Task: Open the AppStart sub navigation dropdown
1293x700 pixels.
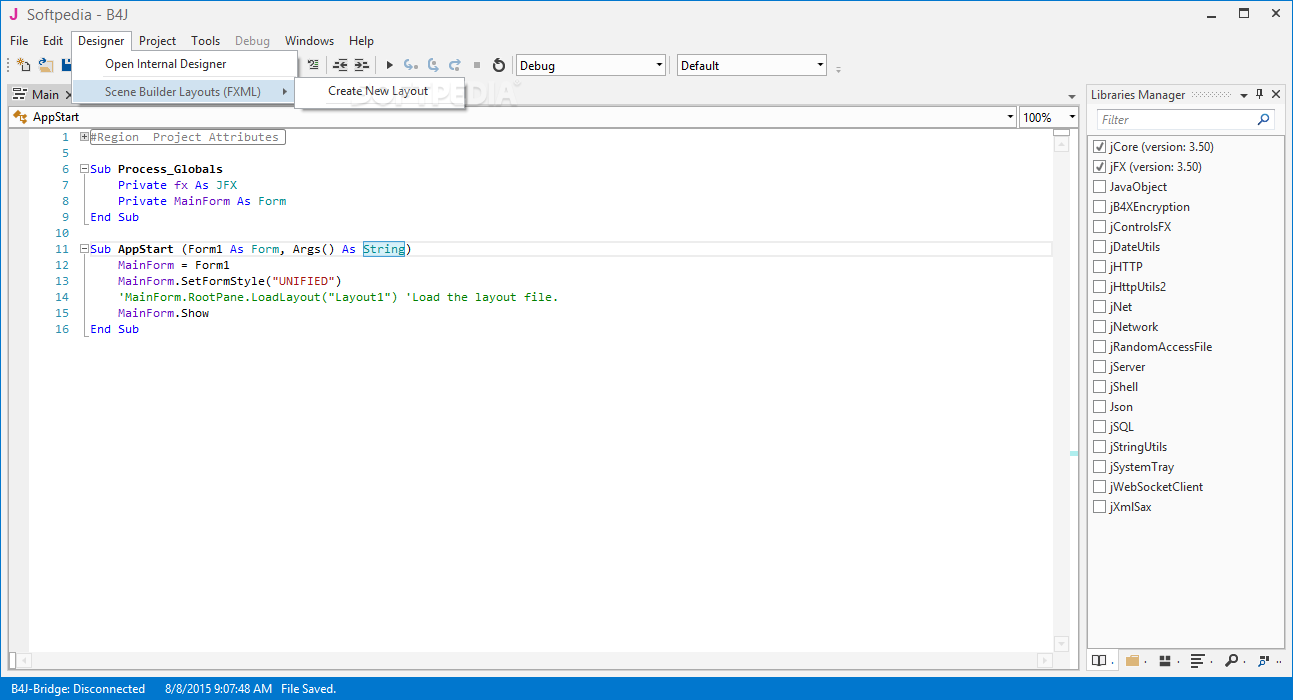Action: click(1010, 117)
